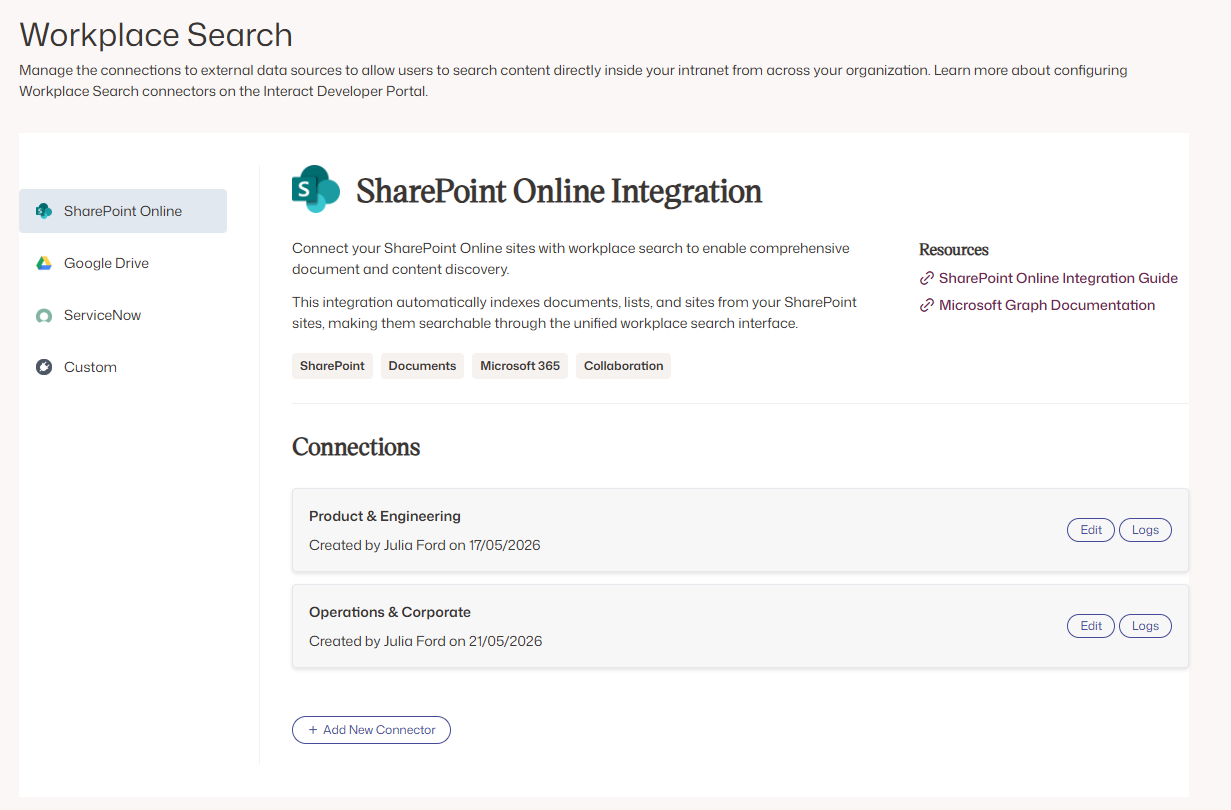Go to the Custom connector tab
The height and width of the screenshot is (810, 1231).
point(123,367)
